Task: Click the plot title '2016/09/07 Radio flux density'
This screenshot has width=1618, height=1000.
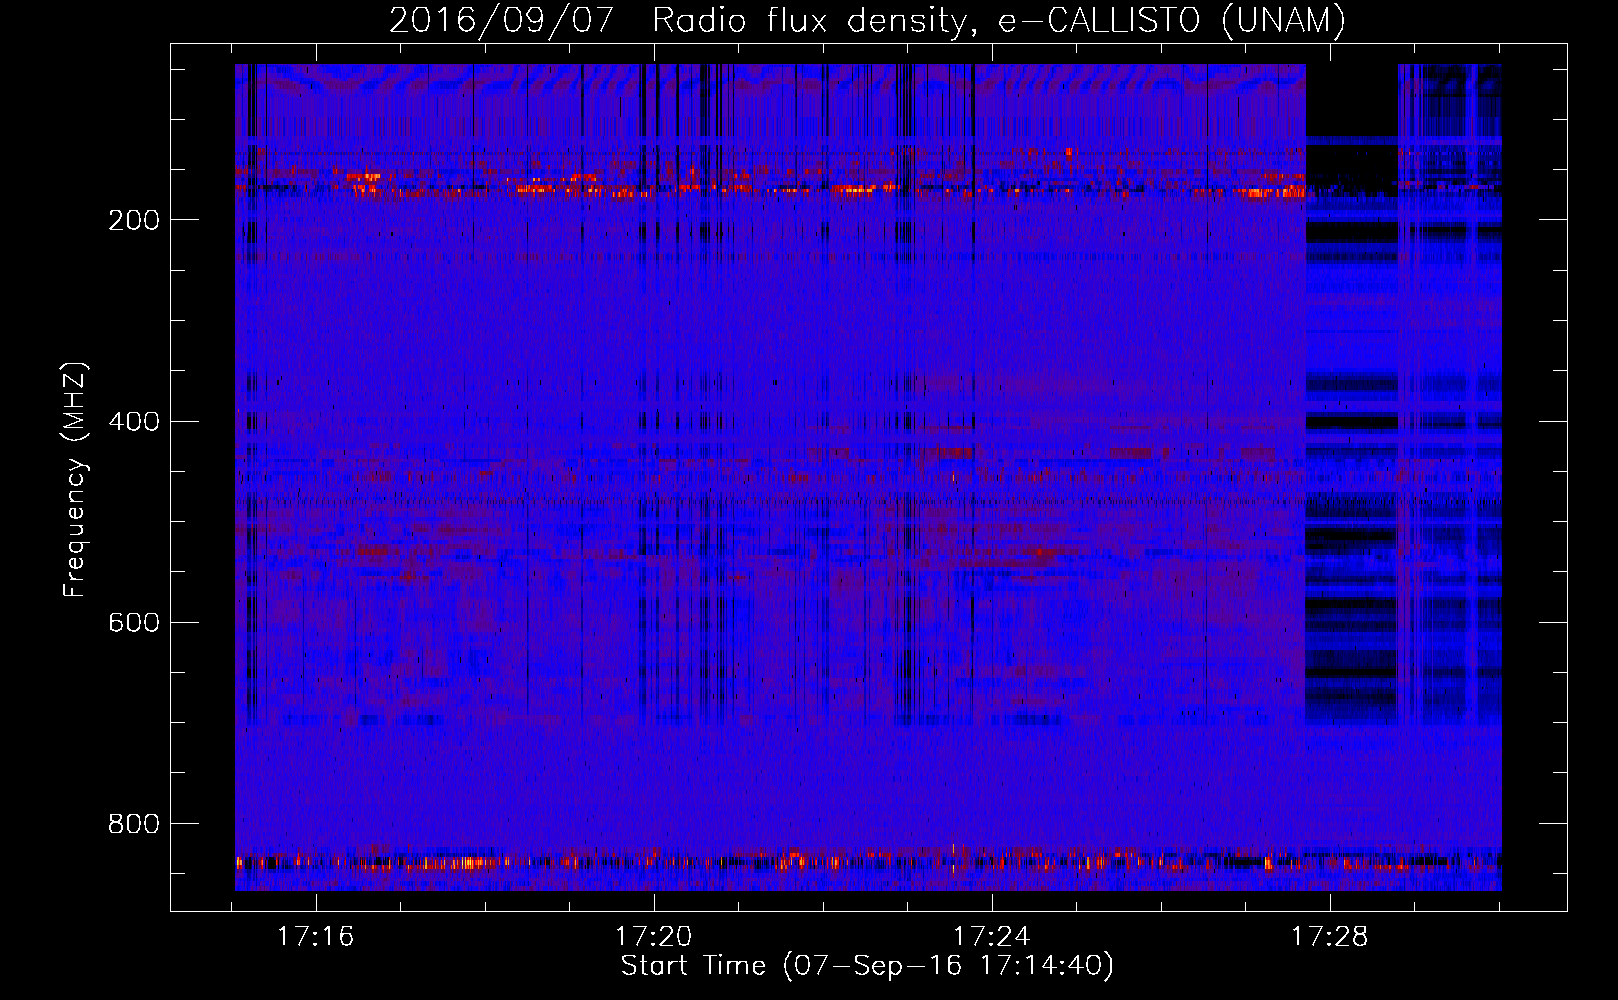Action: point(867,21)
